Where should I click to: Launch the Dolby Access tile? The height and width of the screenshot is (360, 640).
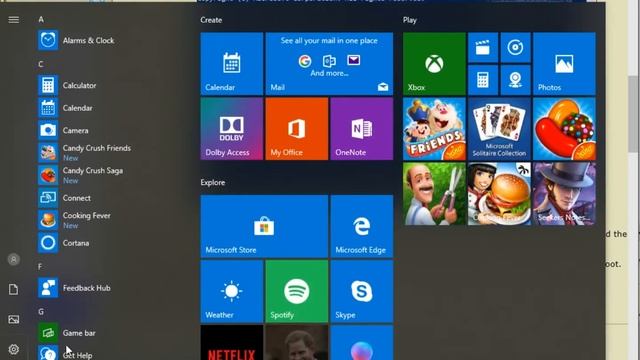tap(232, 129)
